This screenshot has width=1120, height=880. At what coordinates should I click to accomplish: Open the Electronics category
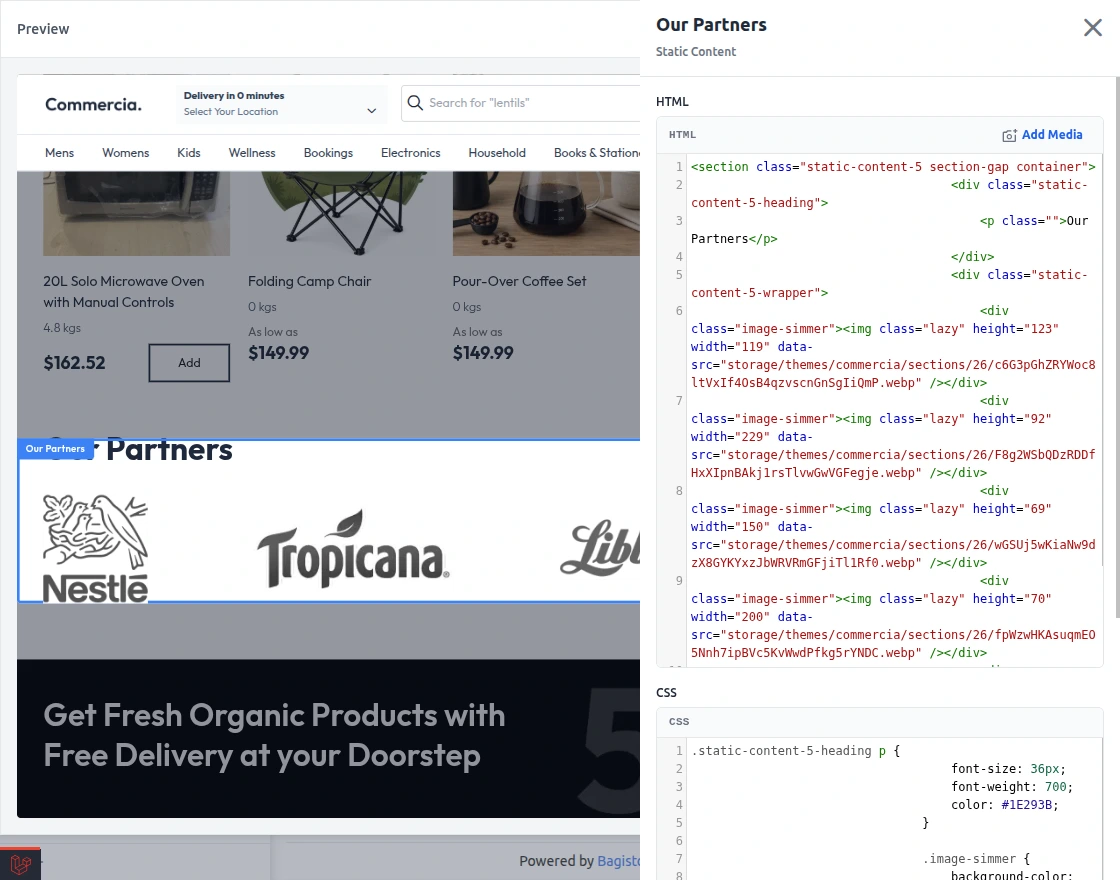411,153
